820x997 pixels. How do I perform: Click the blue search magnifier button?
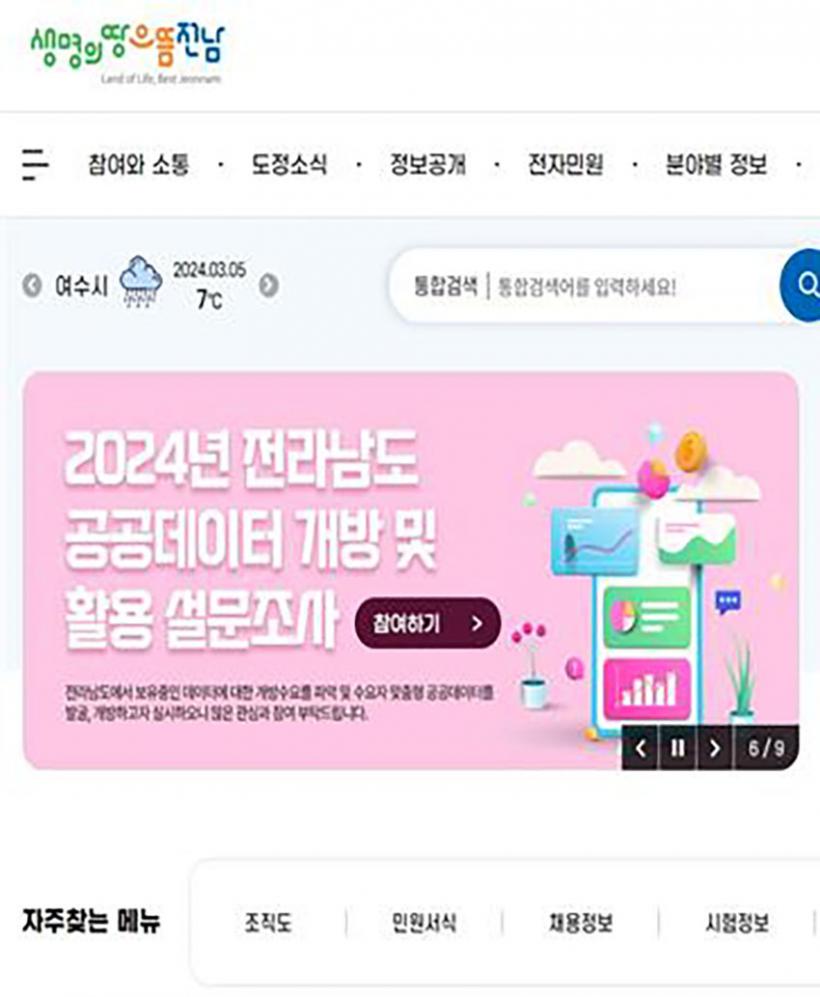point(801,285)
